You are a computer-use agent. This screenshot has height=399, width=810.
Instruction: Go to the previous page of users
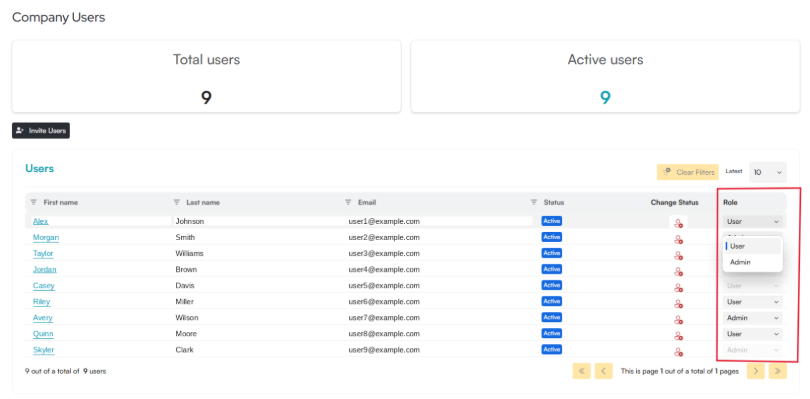click(603, 371)
